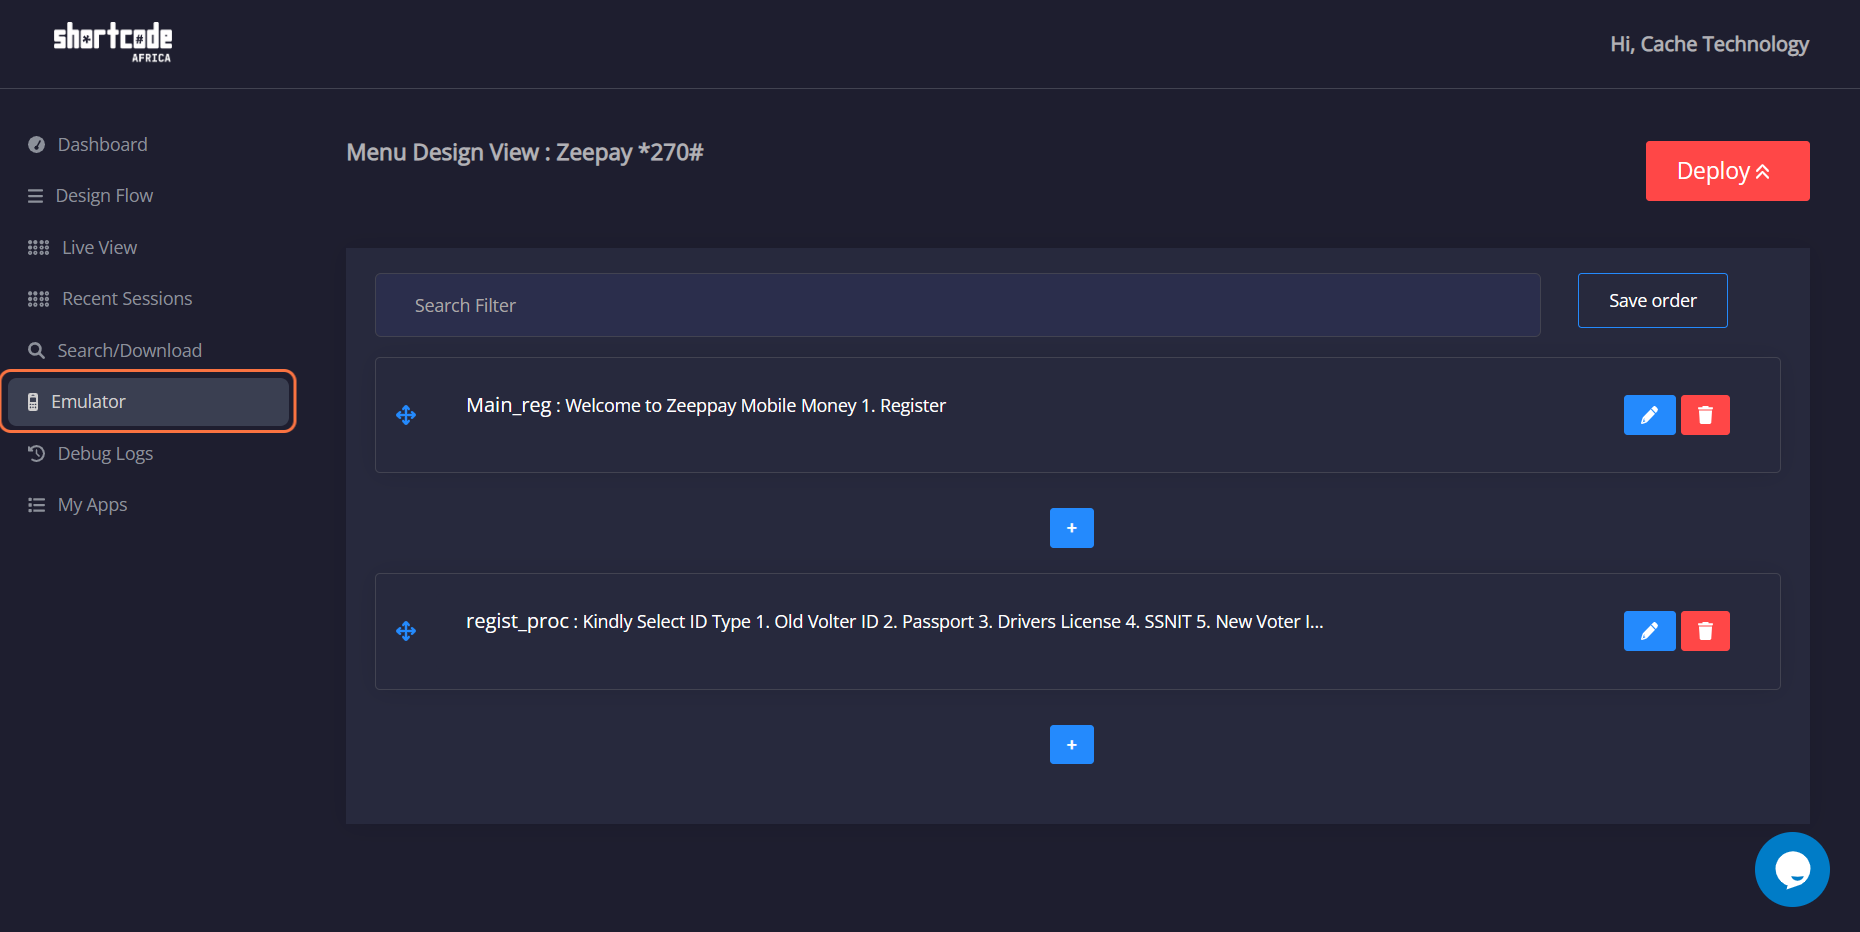Screen dimensions: 1860x932
Task: Select the Emulator sidebar item
Action: click(x=148, y=401)
